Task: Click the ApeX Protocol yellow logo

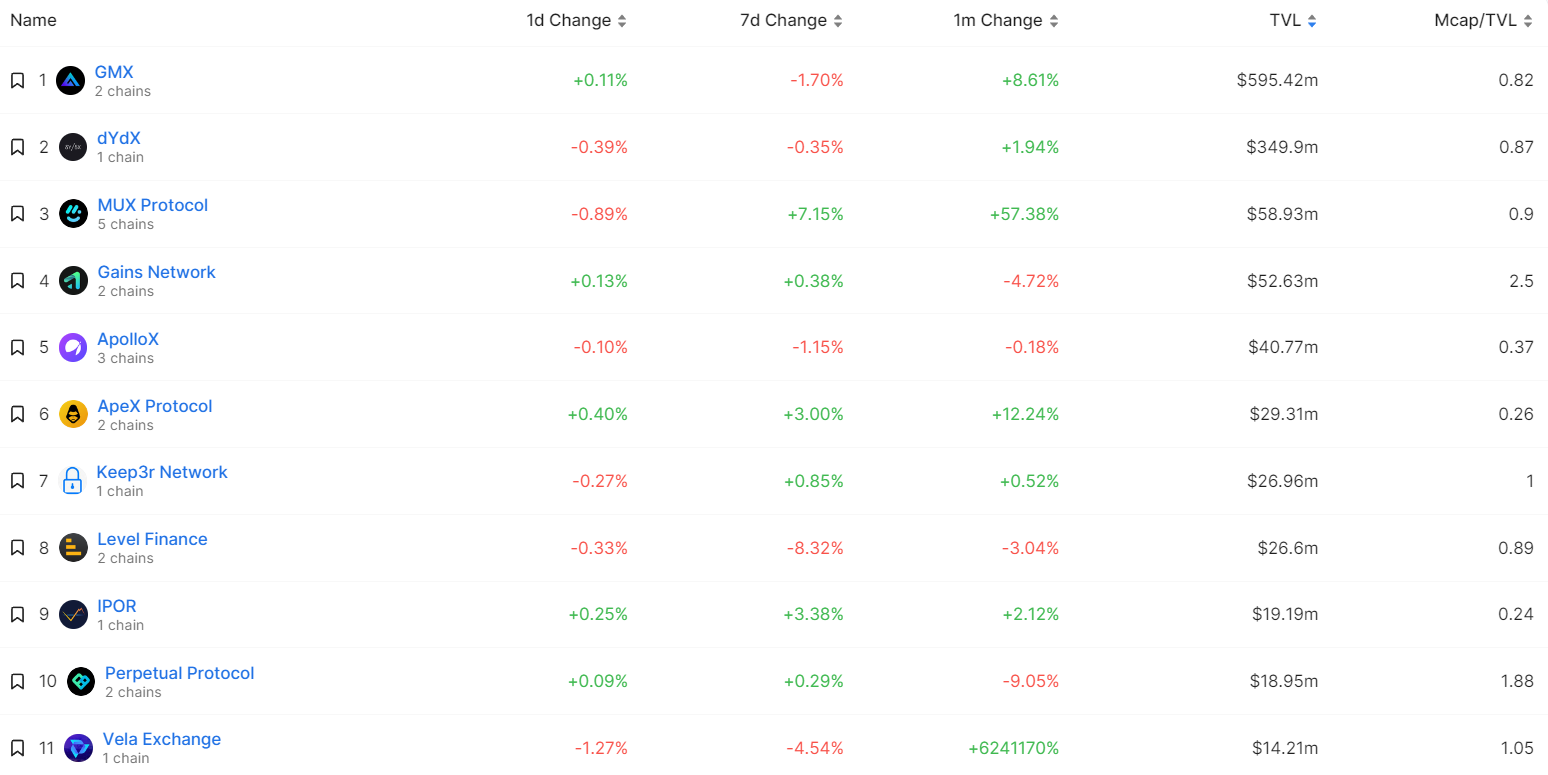Action: [73, 414]
